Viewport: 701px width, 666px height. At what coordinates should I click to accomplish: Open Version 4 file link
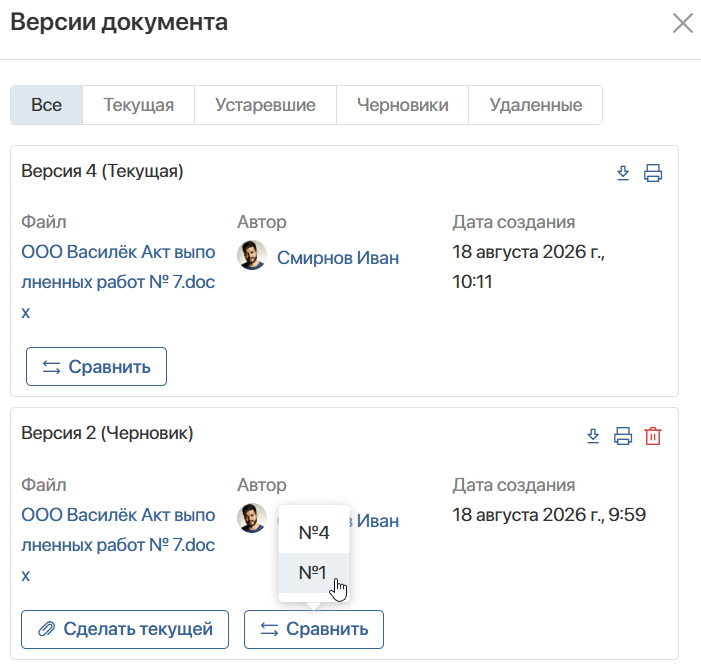(x=118, y=282)
